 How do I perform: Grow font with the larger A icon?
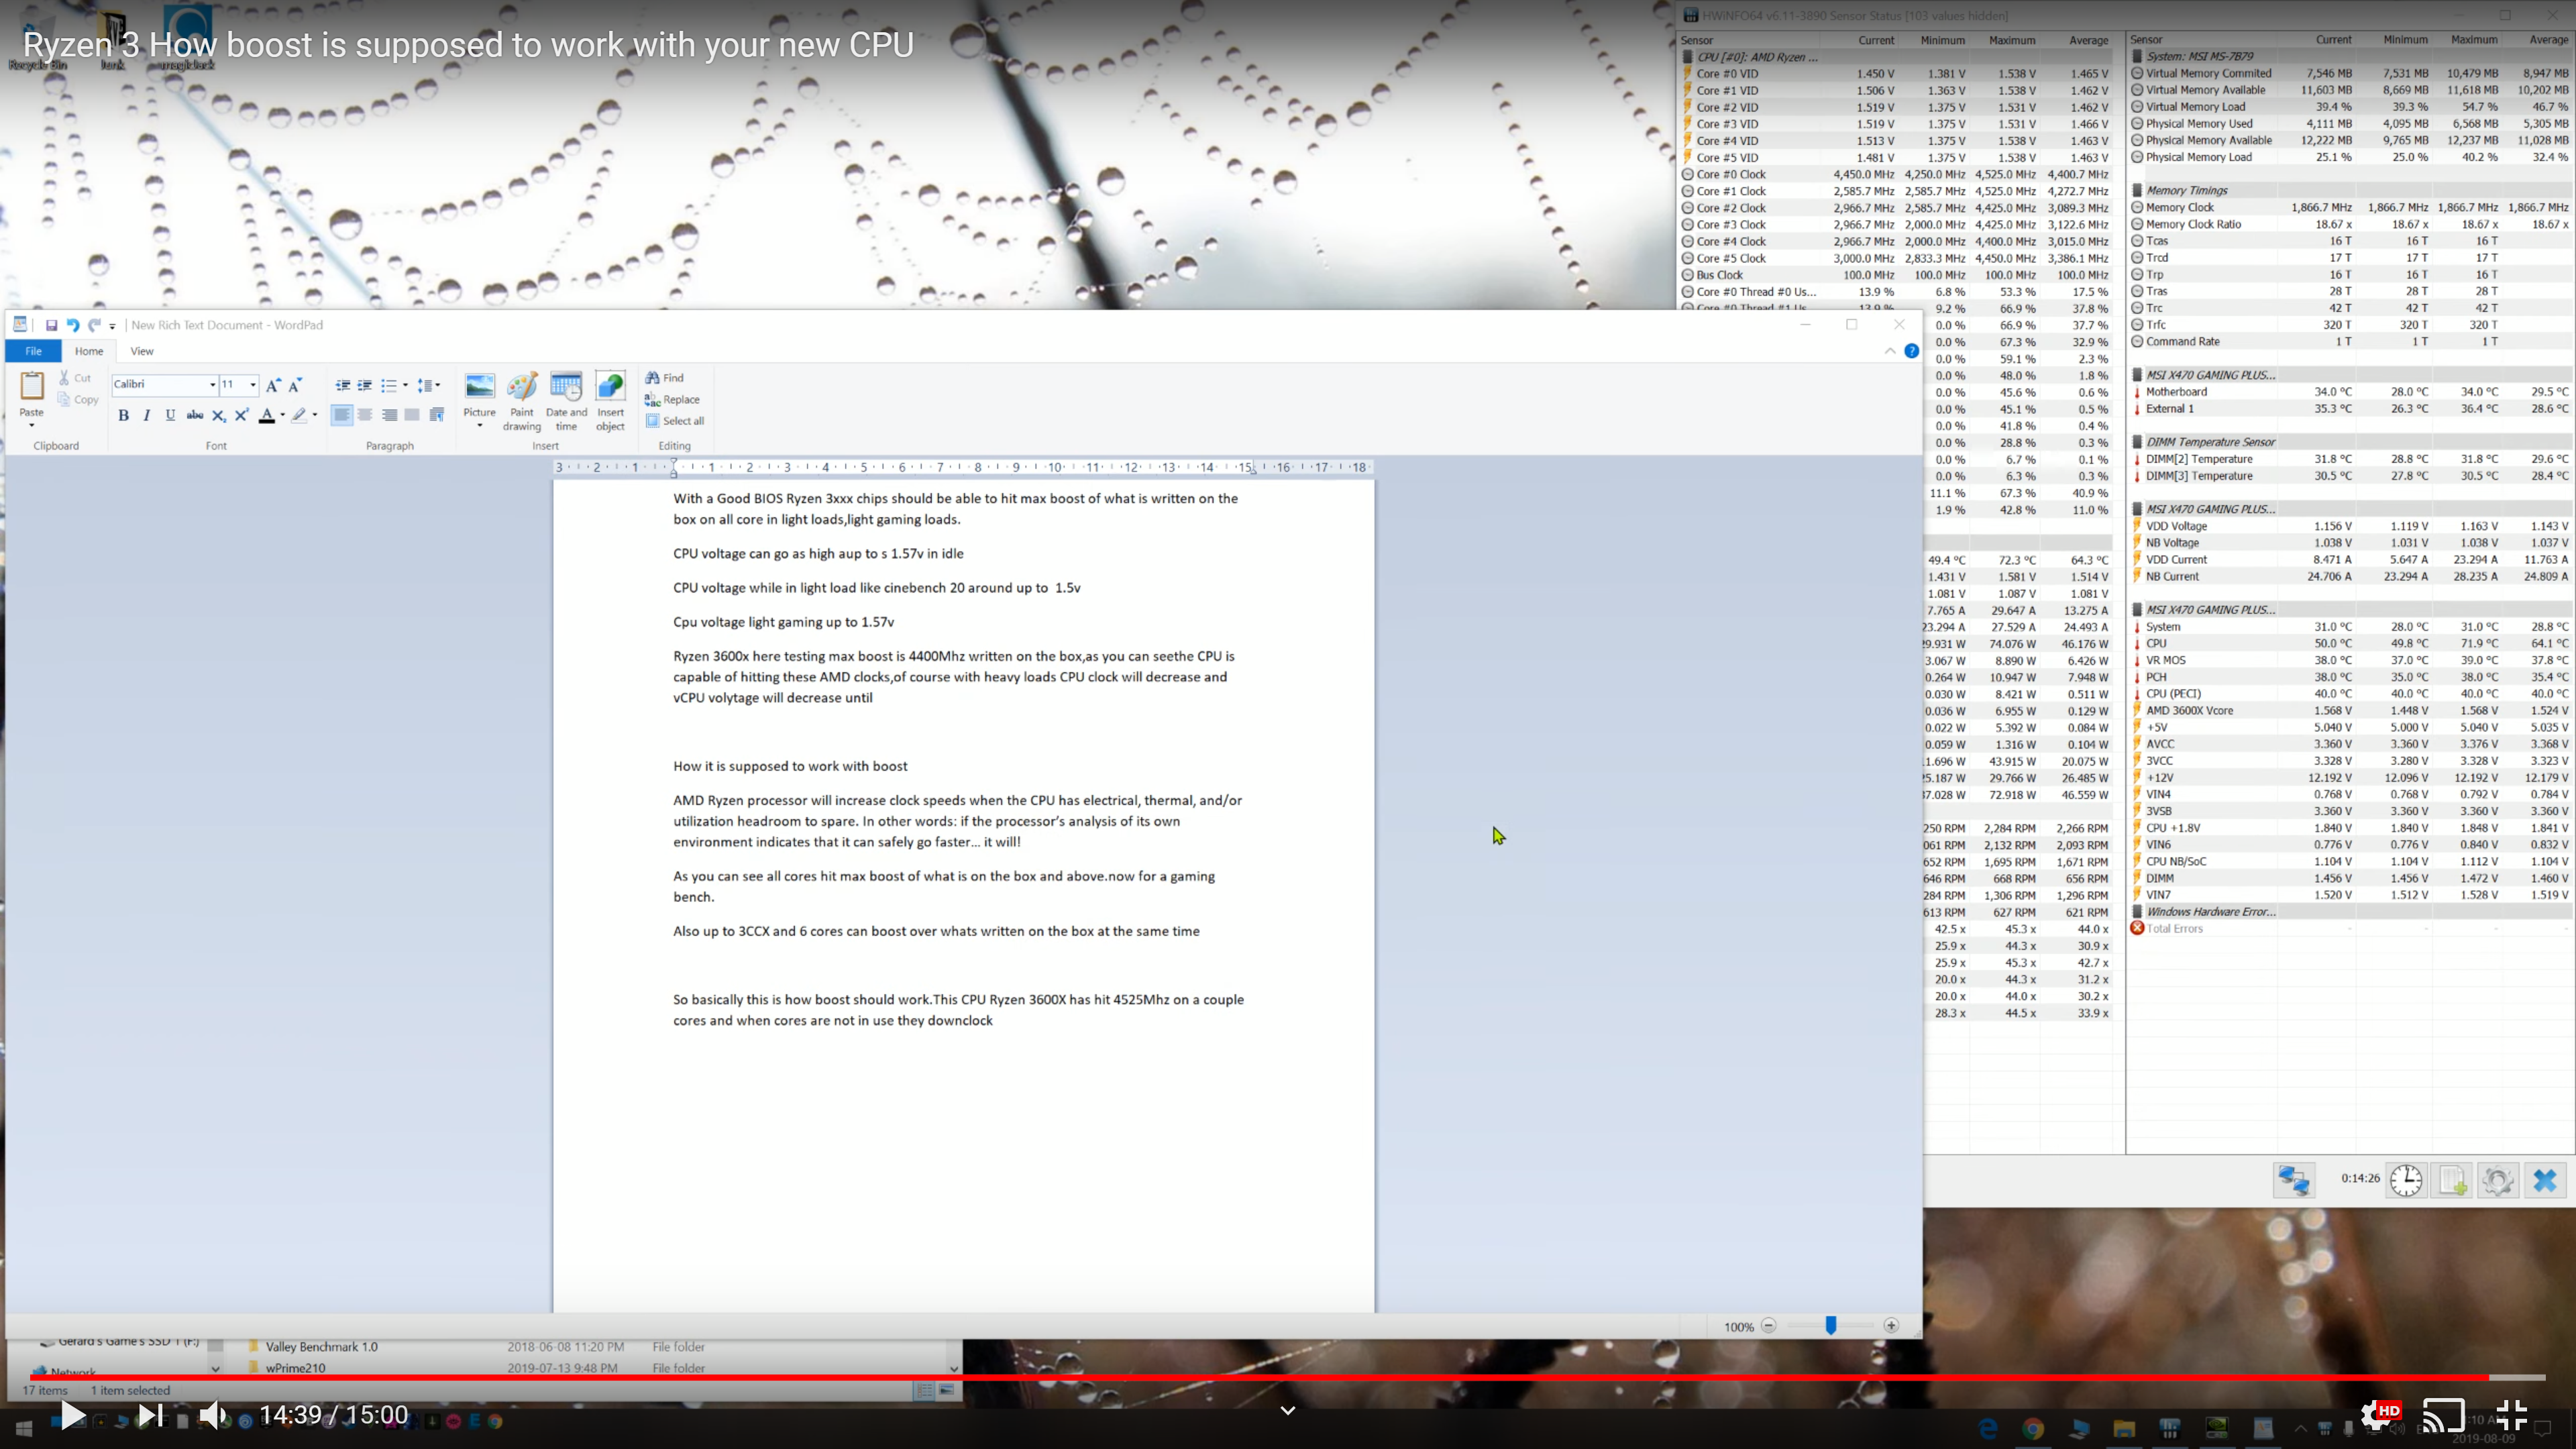pos(273,385)
